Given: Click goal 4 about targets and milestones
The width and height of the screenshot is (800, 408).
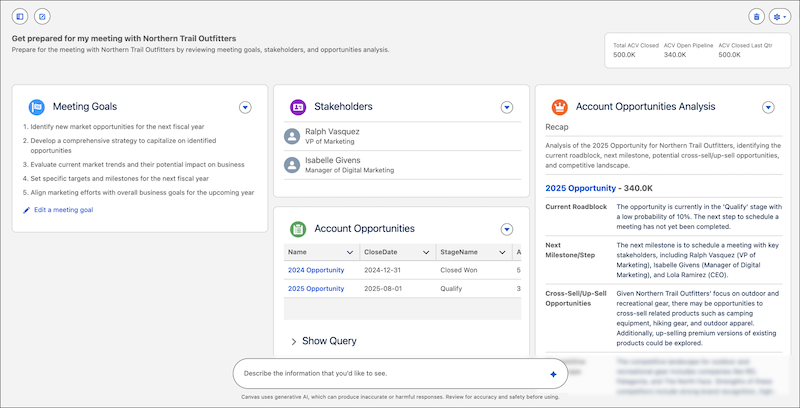Looking at the screenshot, I should (x=119, y=178).
